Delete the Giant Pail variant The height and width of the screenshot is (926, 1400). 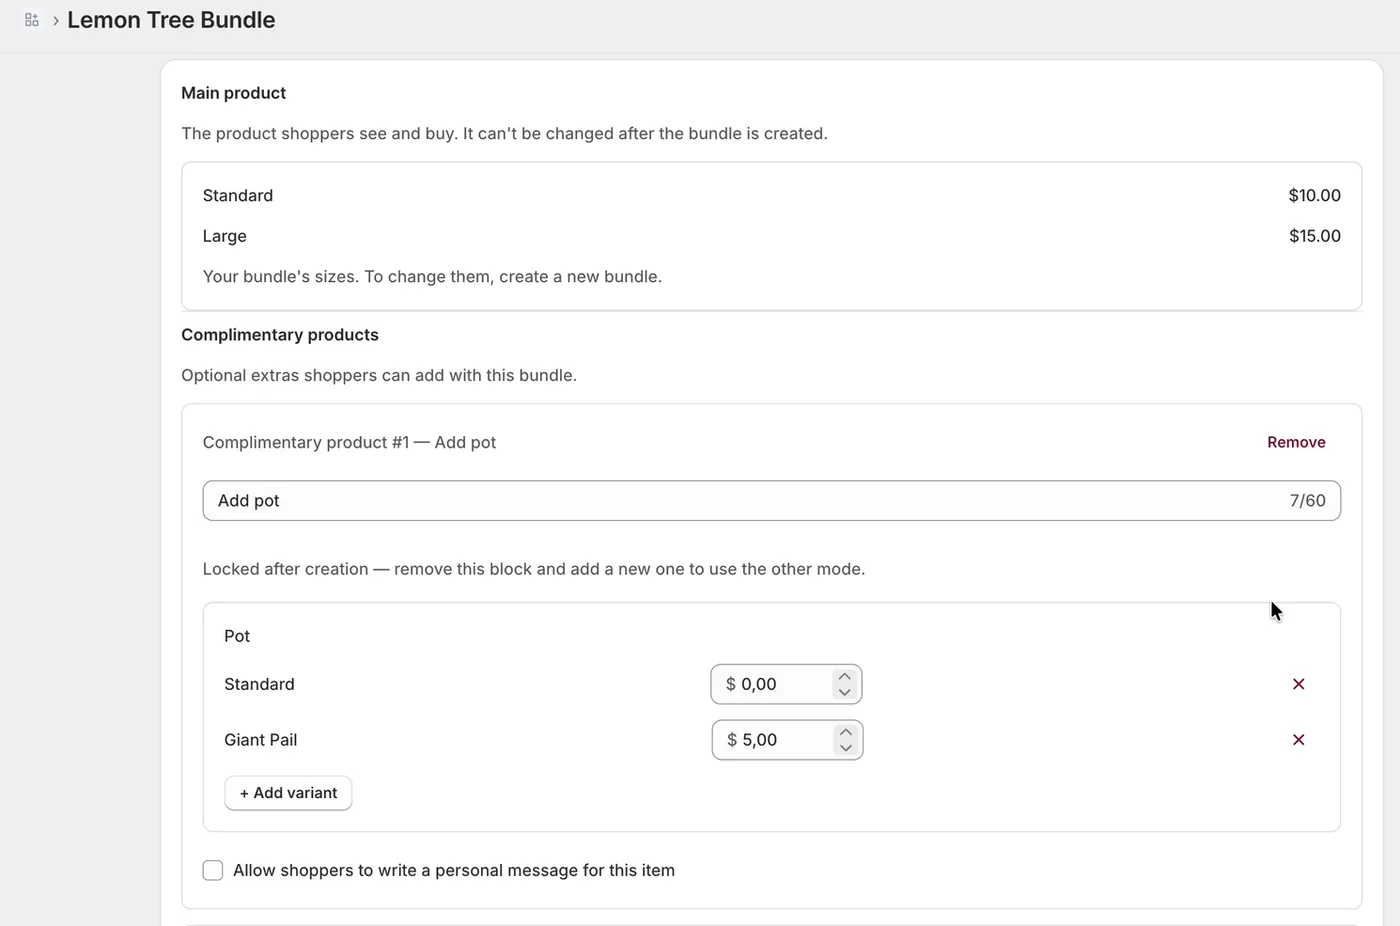[1298, 740]
